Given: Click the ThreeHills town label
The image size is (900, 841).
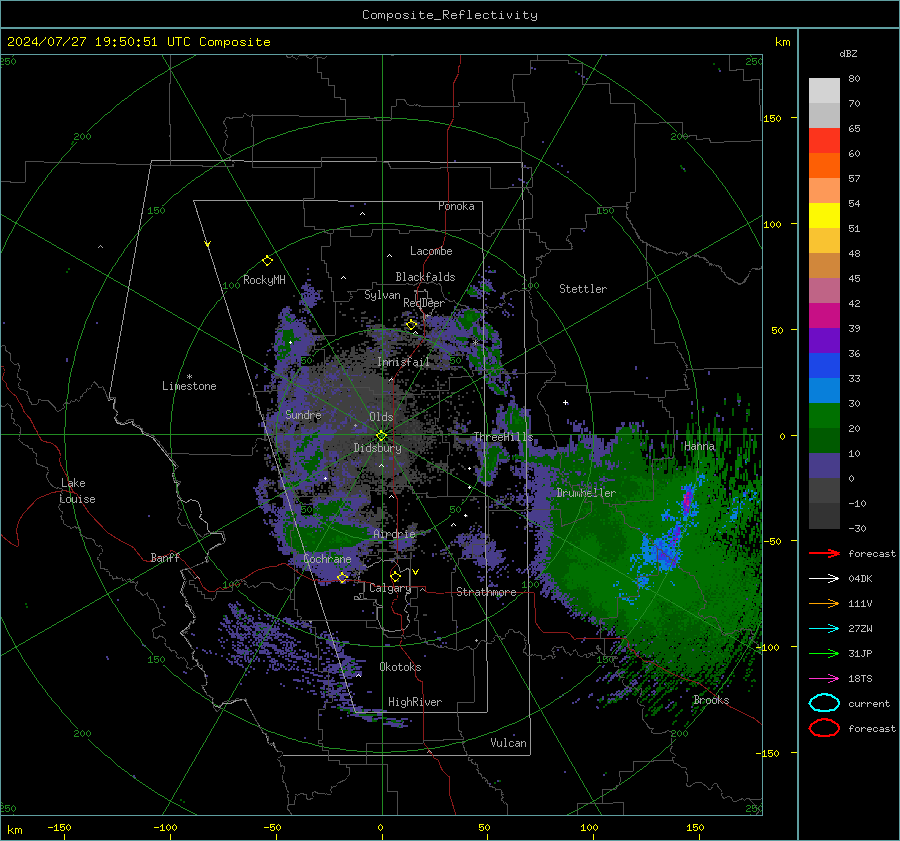Looking at the screenshot, I should [503, 437].
